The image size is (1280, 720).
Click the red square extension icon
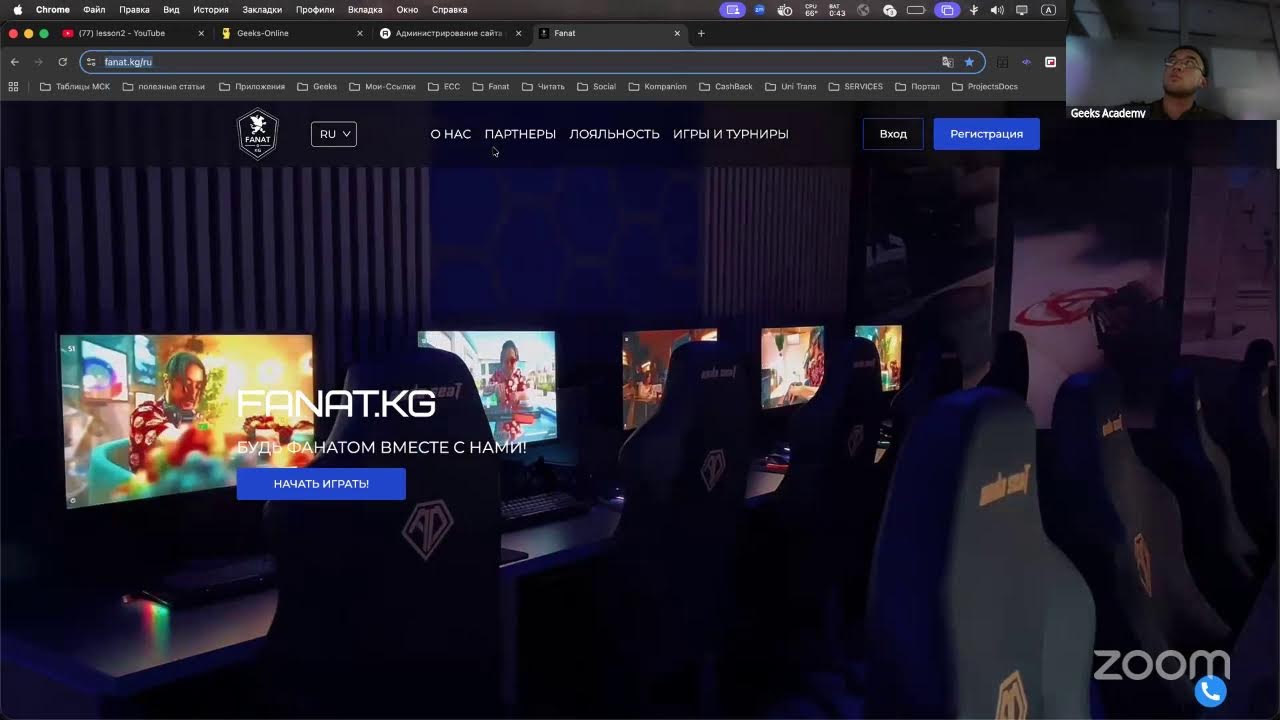pos(1051,62)
